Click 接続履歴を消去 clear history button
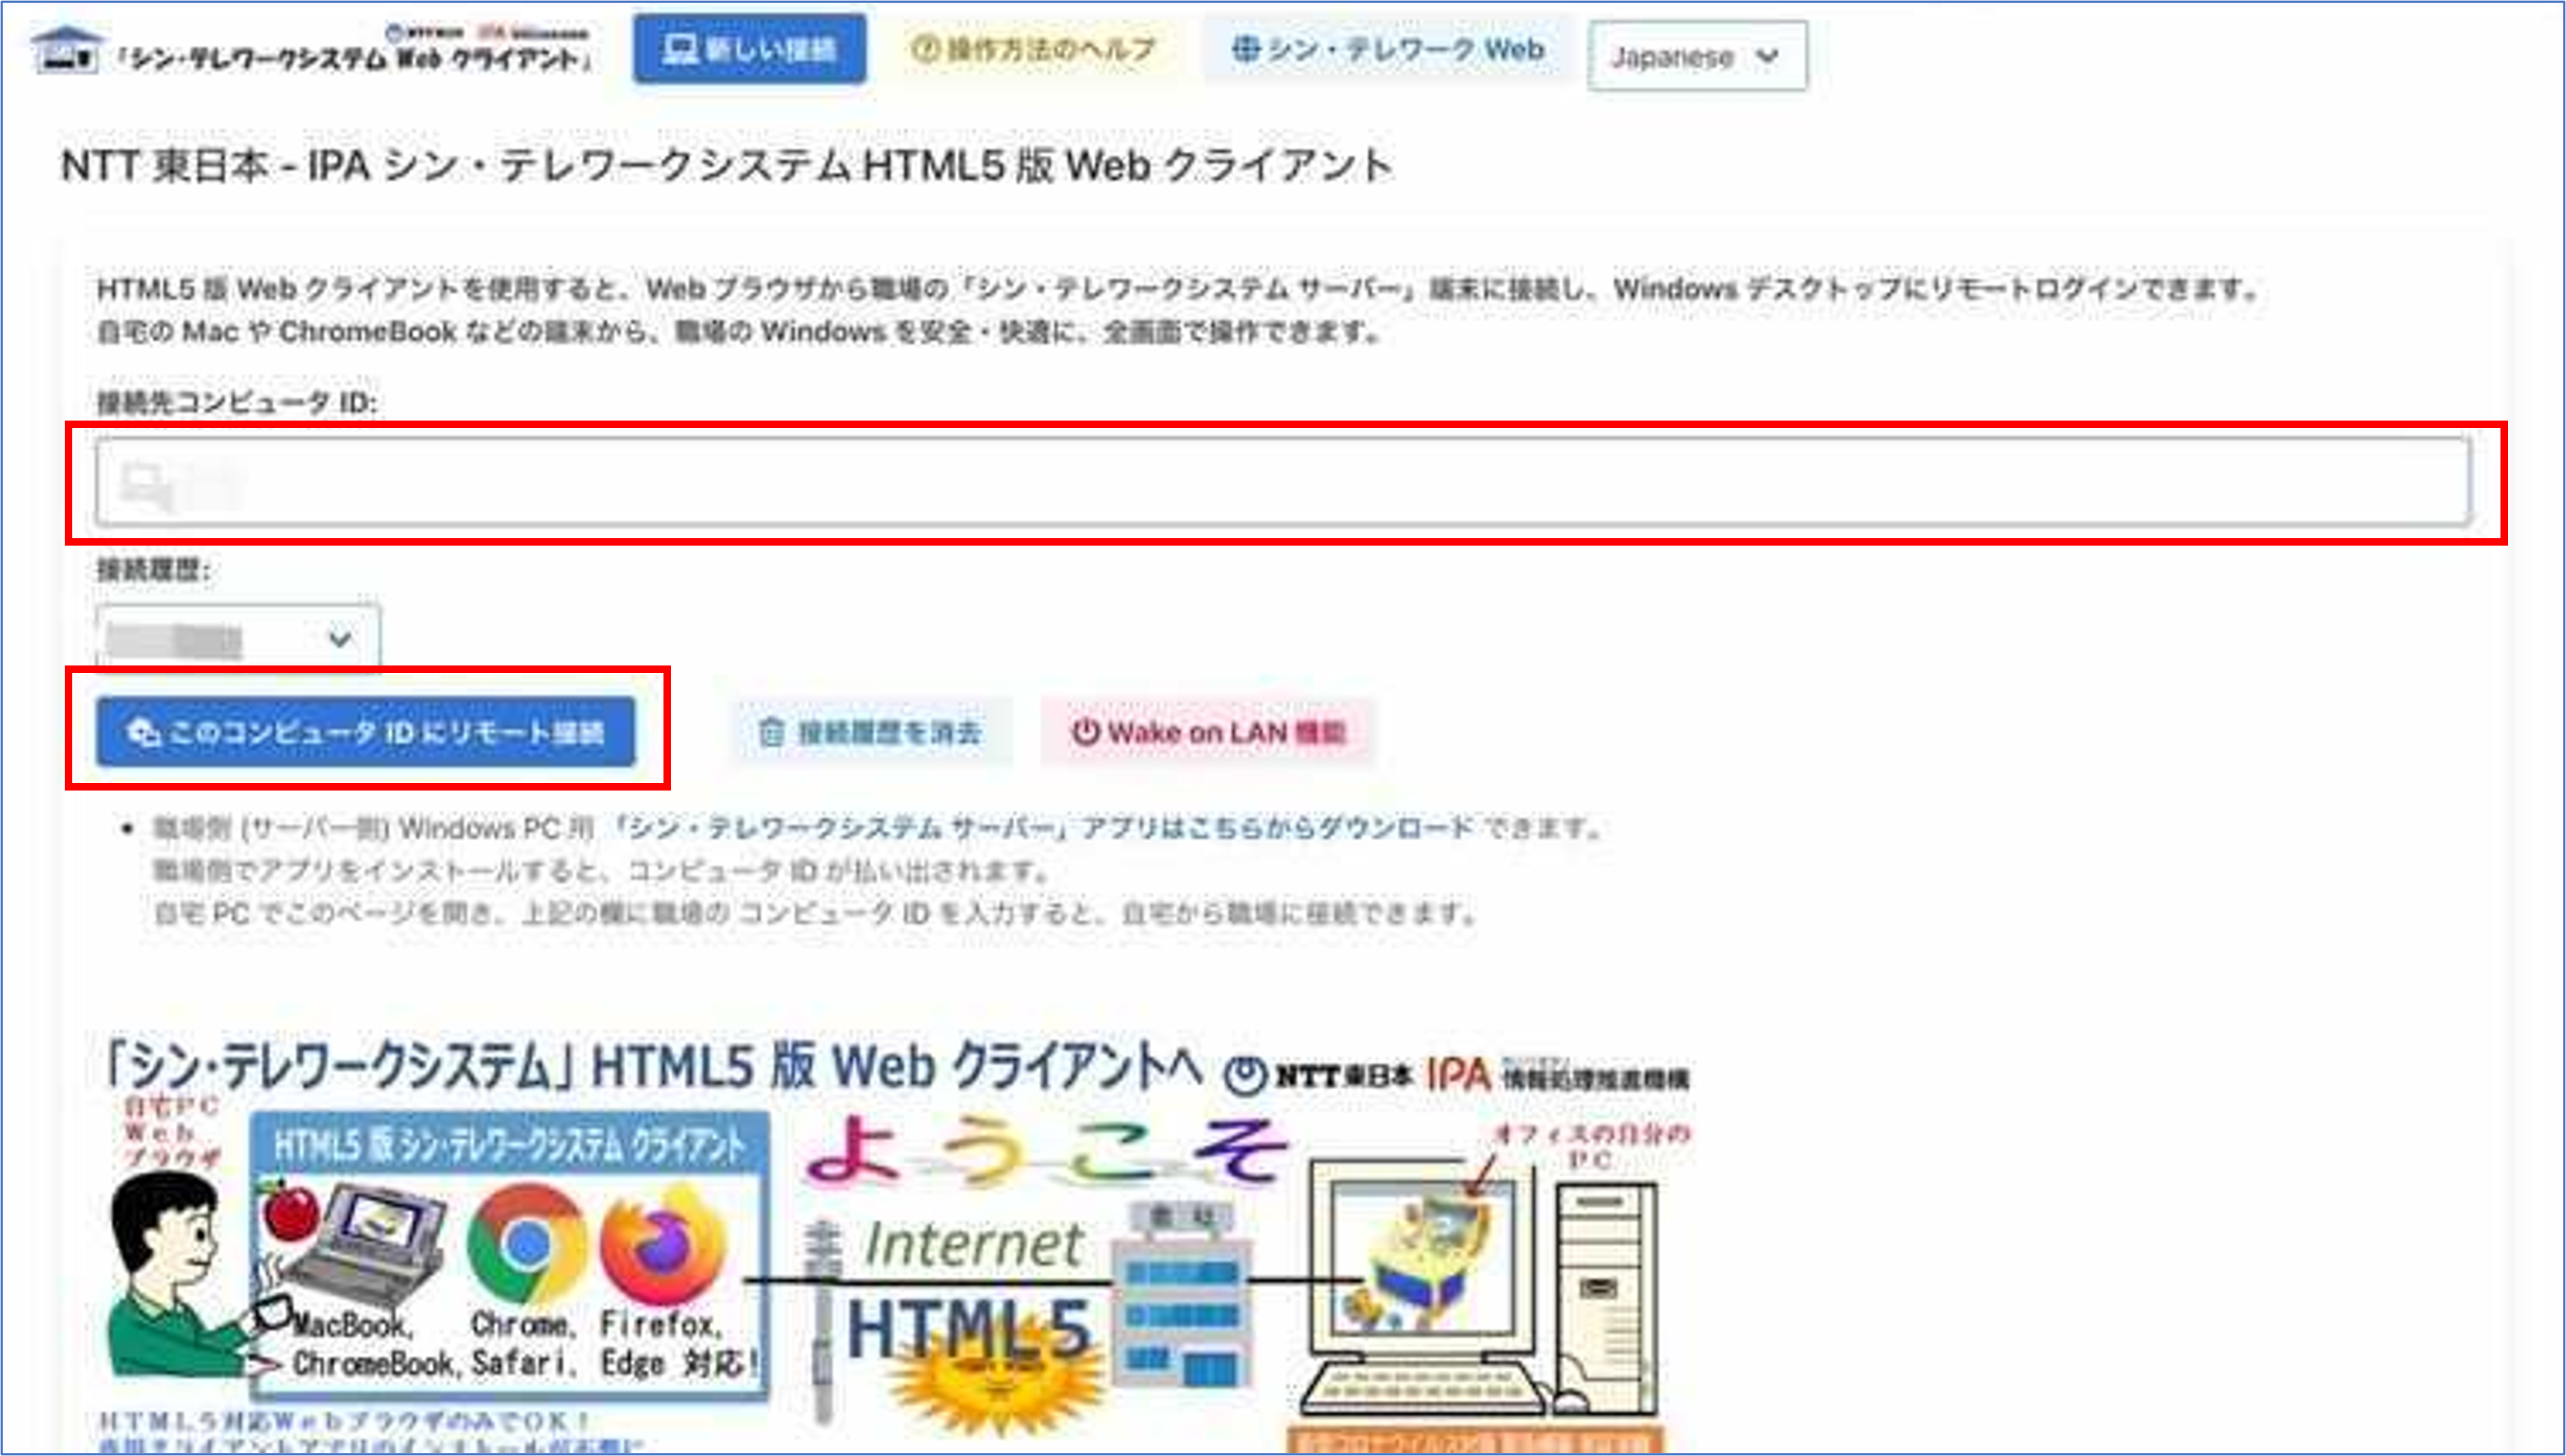 (x=871, y=733)
